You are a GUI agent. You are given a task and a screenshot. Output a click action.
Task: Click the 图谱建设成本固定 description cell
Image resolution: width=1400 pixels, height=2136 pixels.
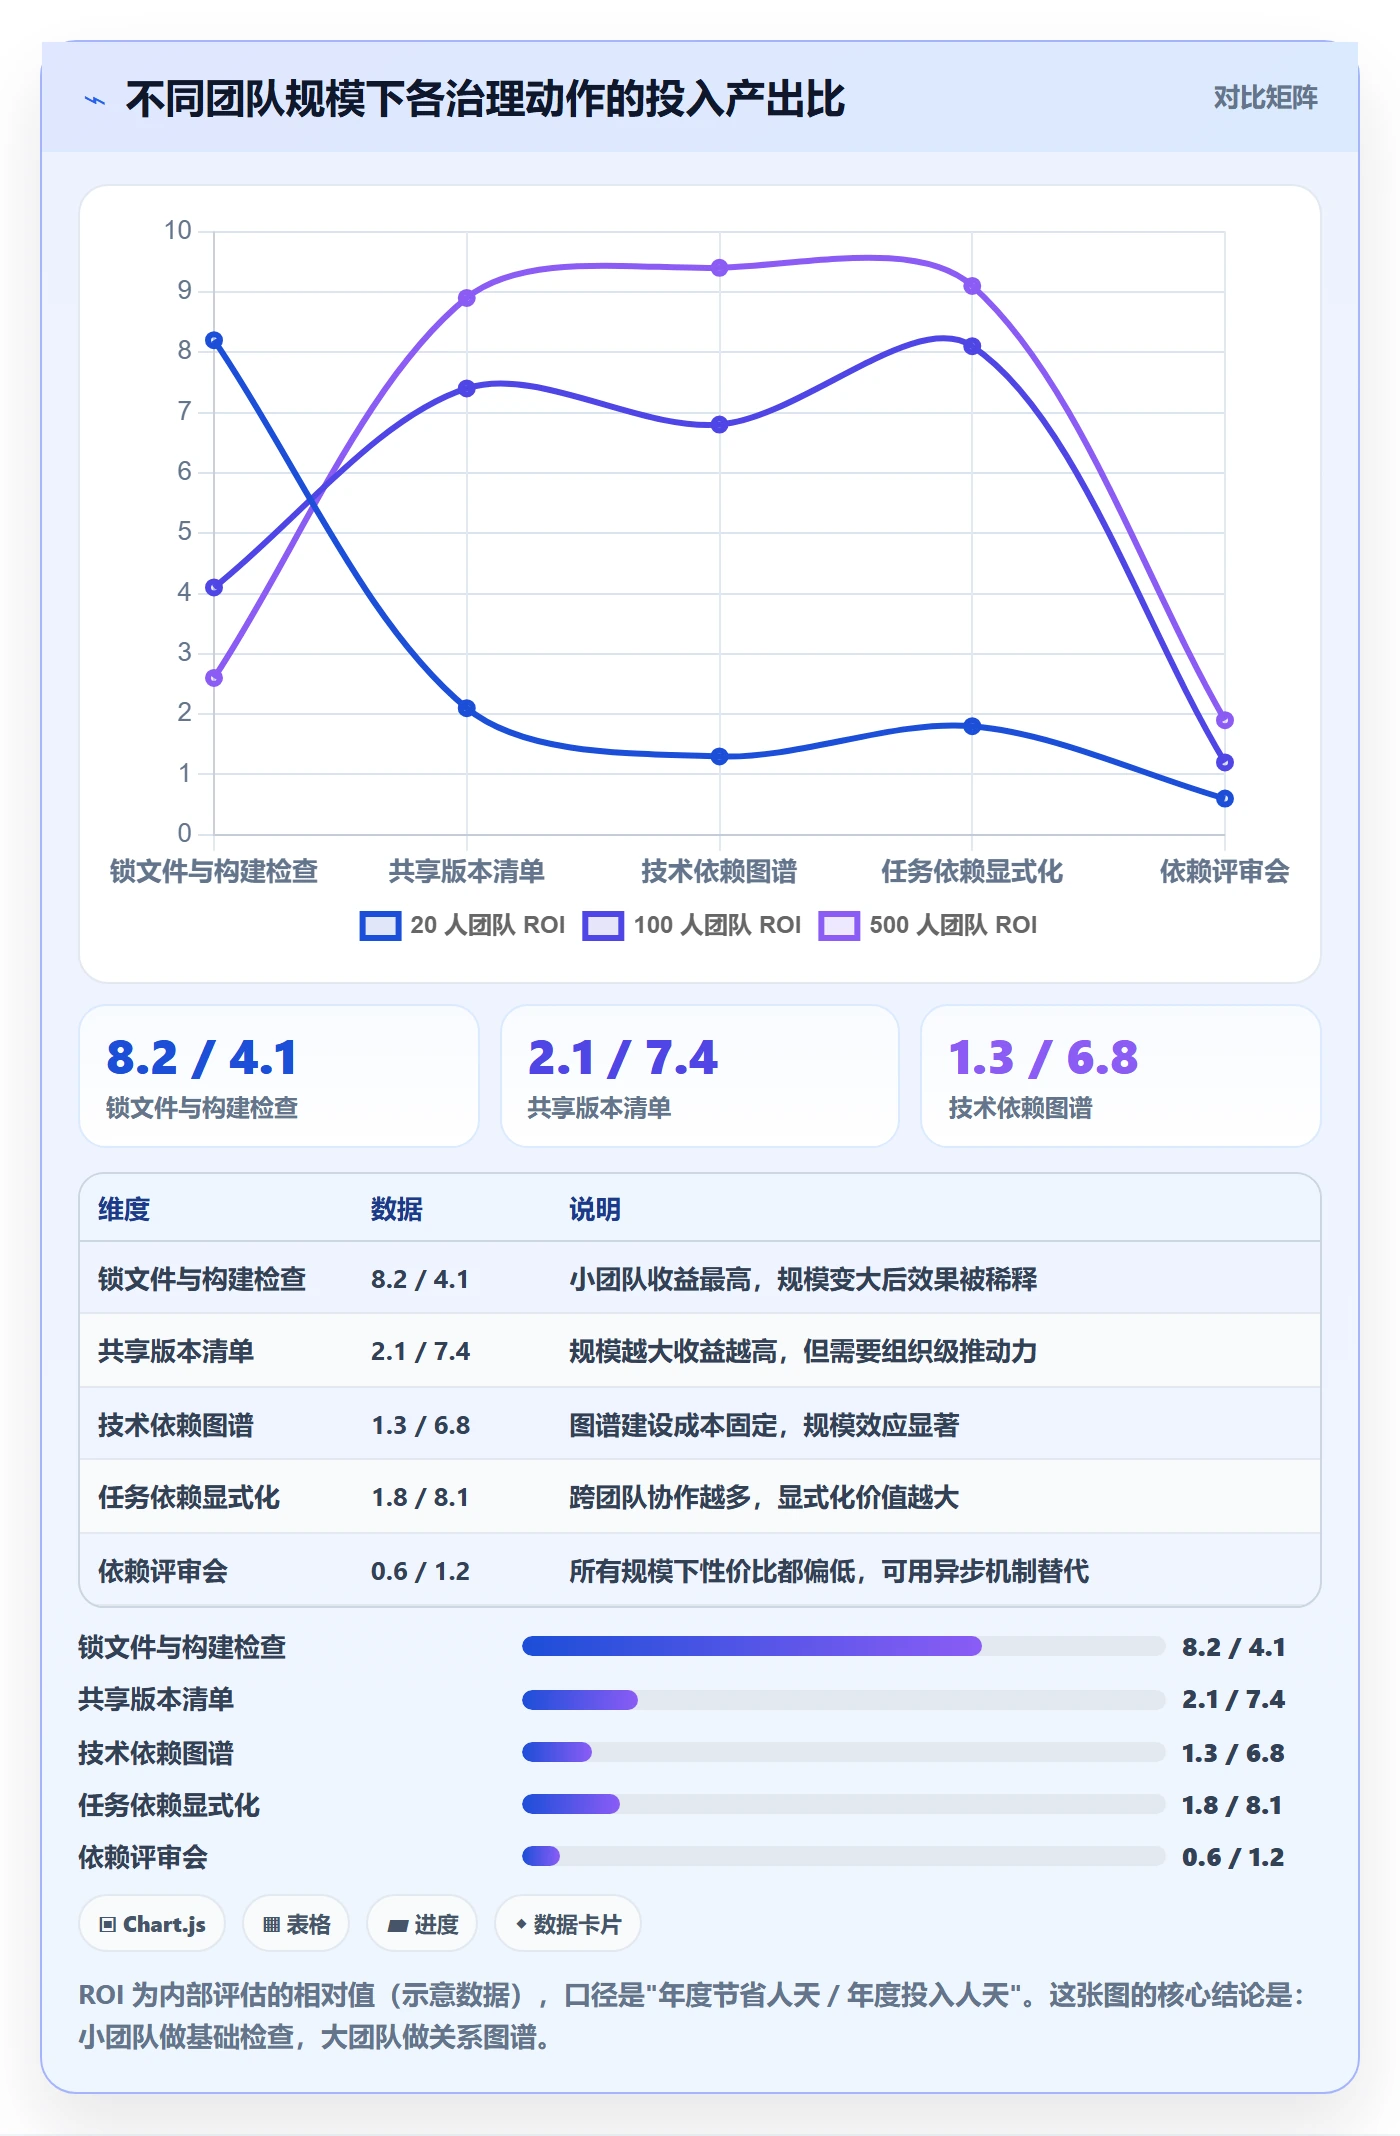tap(764, 1425)
